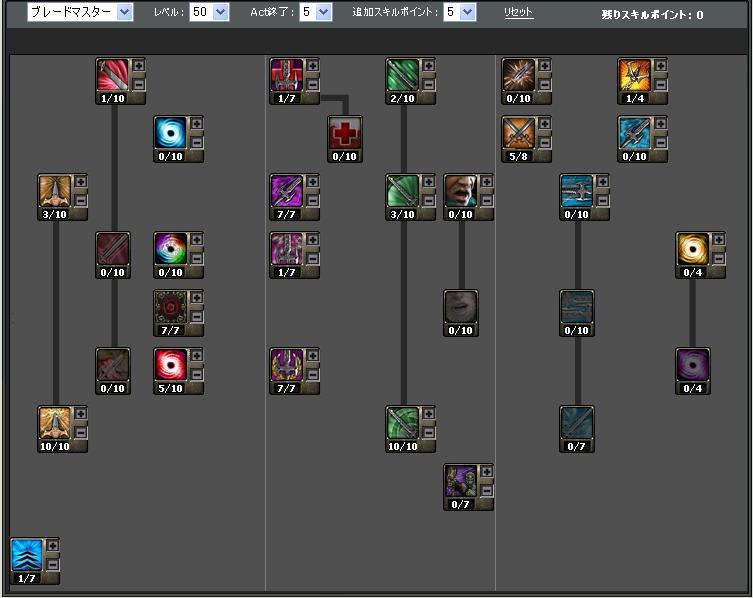Image resolution: width=753 pixels, height=598 pixels.
Task: Select the green sword skill icon at 10/10
Action: [x=403, y=423]
